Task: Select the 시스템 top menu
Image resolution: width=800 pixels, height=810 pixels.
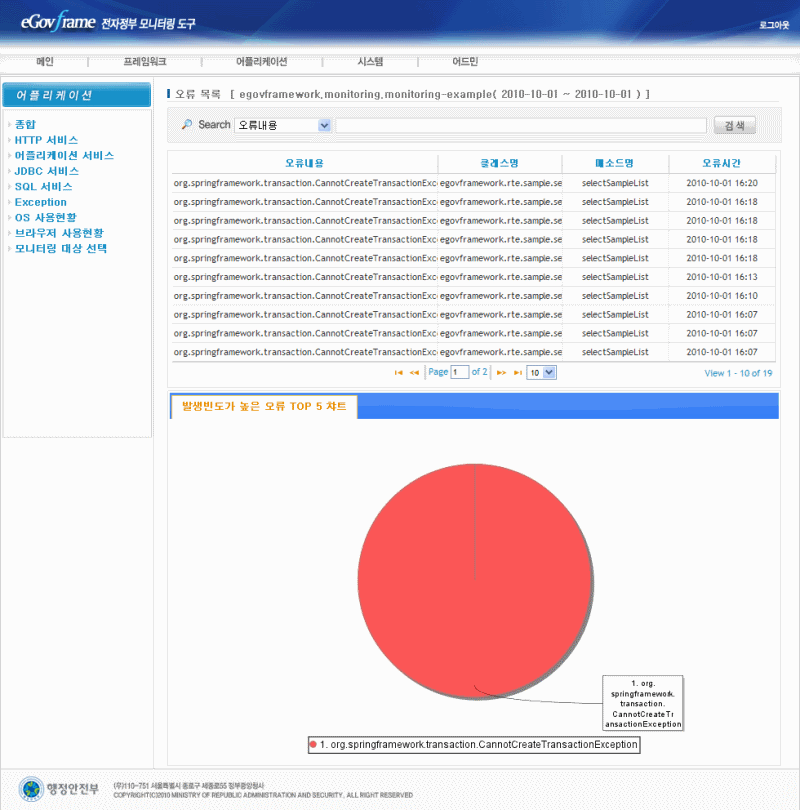Action: click(371, 62)
